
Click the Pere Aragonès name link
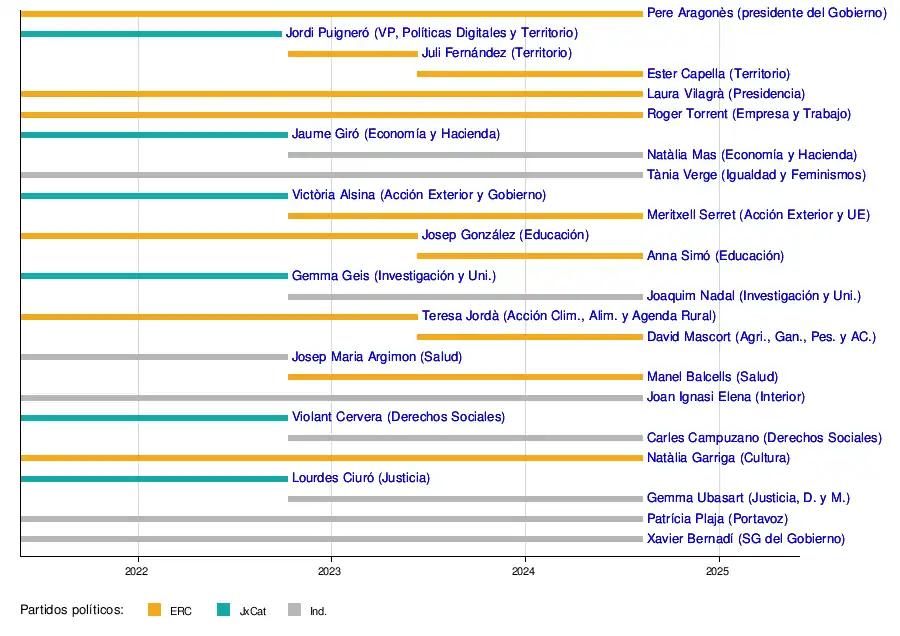click(766, 13)
